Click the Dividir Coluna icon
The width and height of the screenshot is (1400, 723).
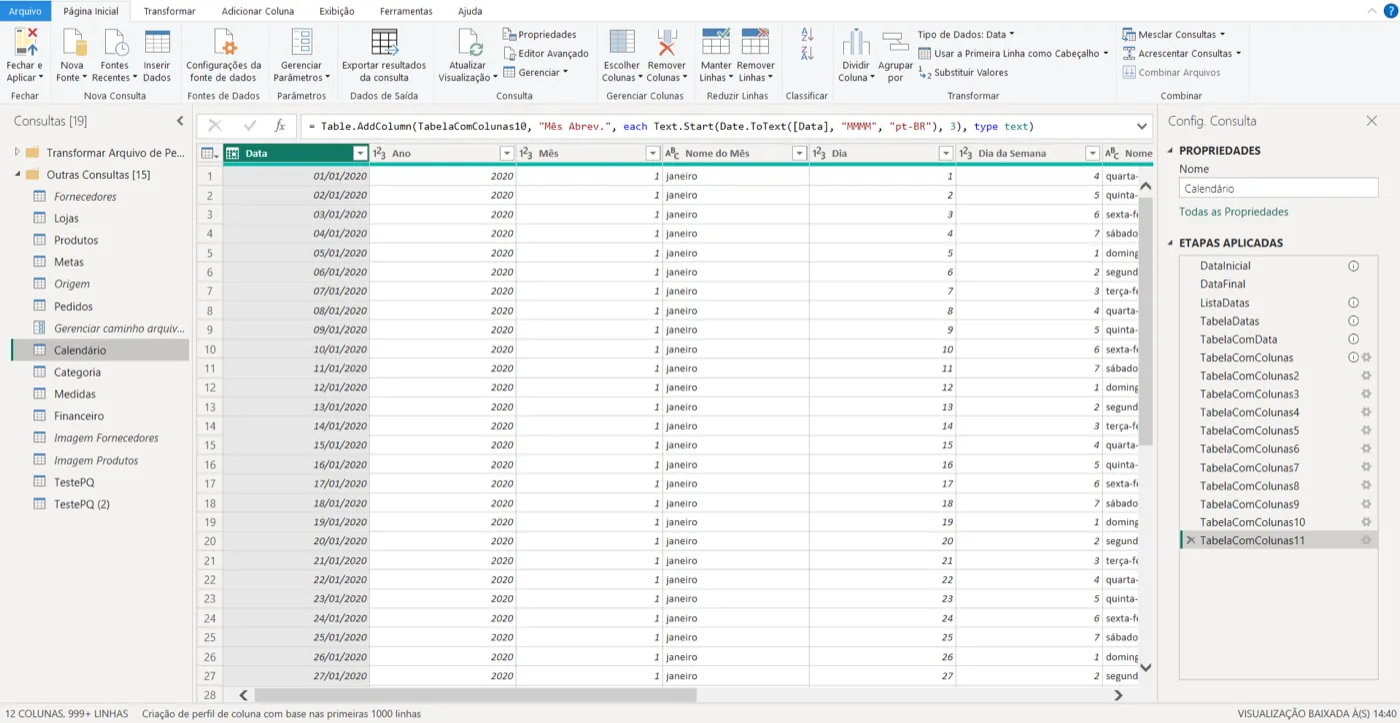click(856, 43)
